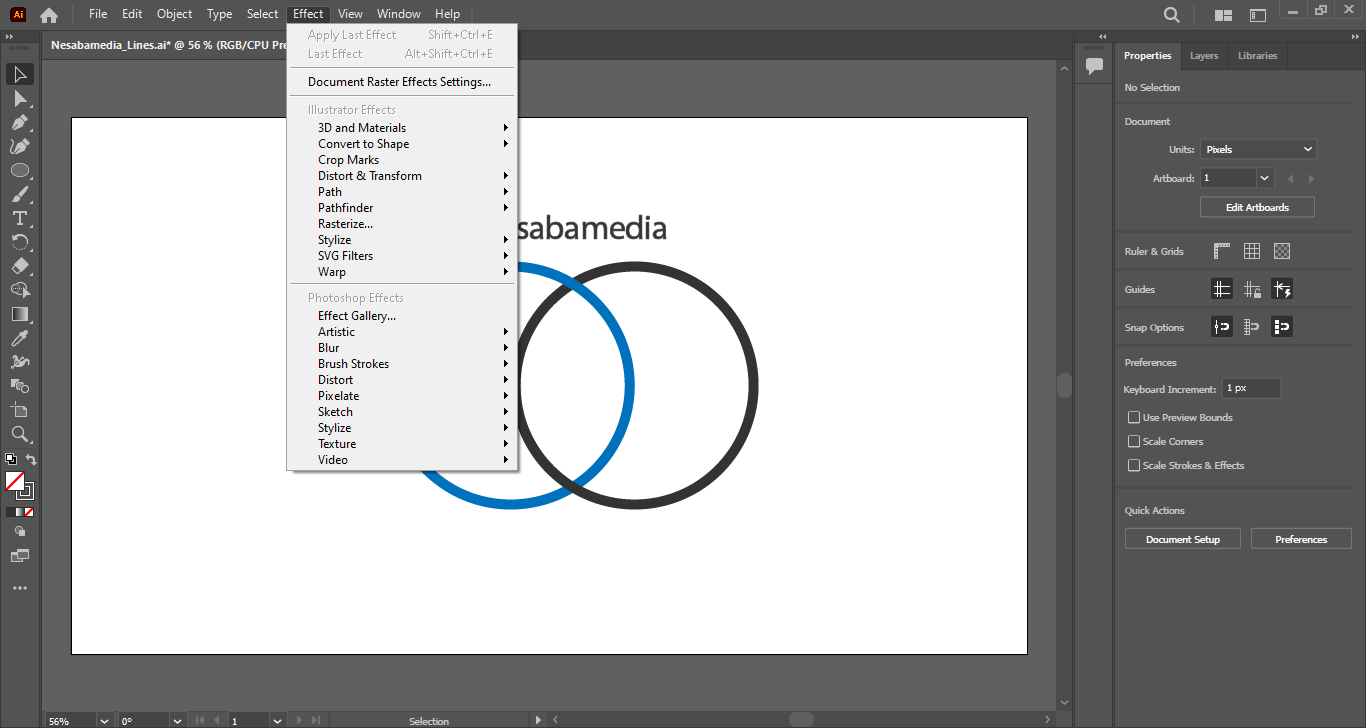Enable Use Preview Bounds checkbox
The width and height of the screenshot is (1366, 728).
coord(1134,417)
